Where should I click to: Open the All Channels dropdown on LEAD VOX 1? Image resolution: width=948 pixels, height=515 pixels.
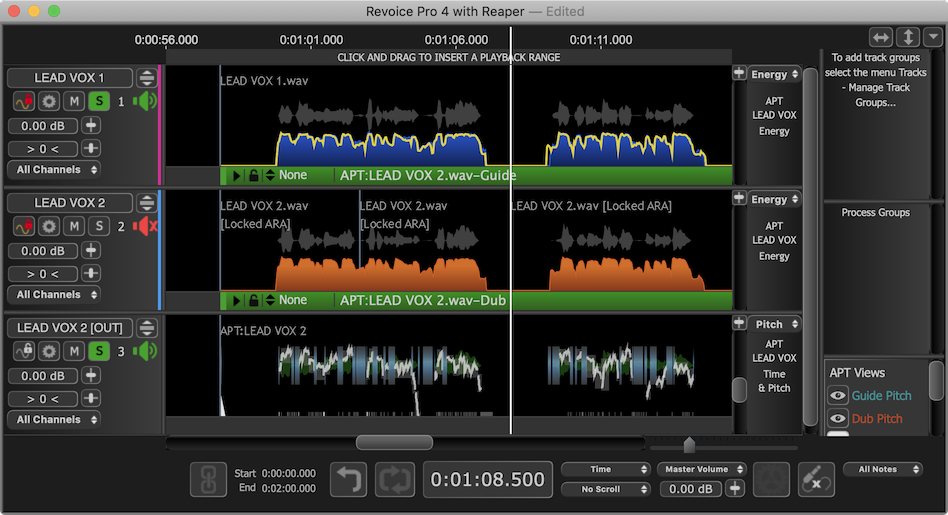click(x=57, y=170)
